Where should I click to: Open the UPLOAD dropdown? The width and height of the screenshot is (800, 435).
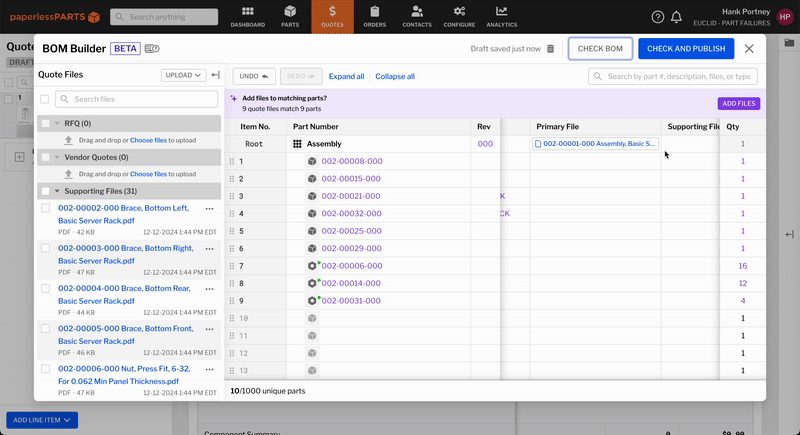[183, 75]
